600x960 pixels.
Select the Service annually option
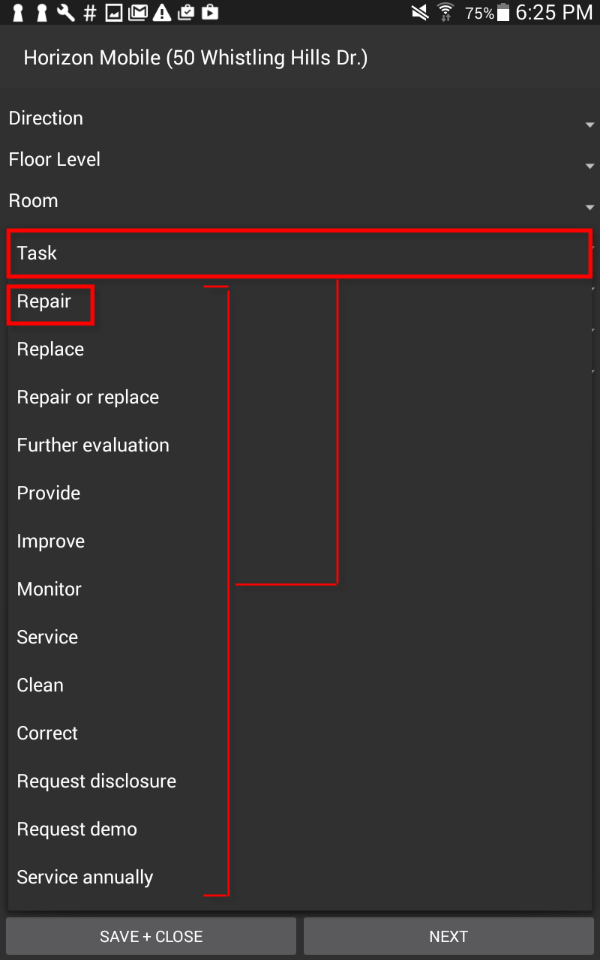[85, 878]
